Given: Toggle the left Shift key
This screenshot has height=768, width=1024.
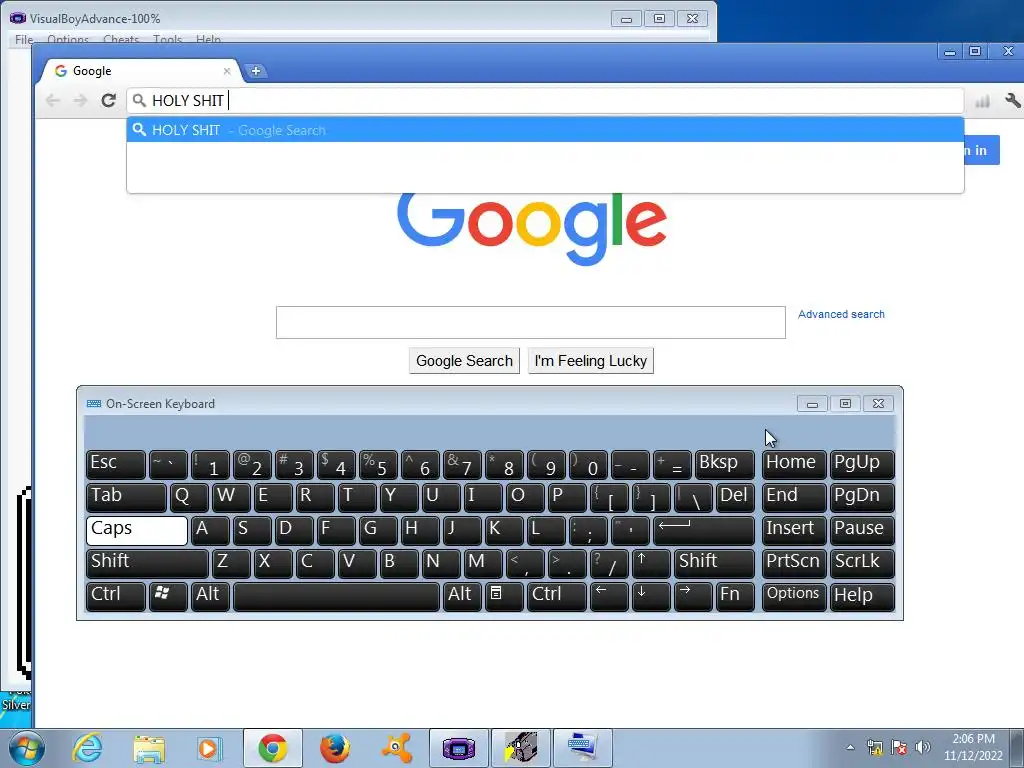Looking at the screenshot, I should click(x=147, y=563).
